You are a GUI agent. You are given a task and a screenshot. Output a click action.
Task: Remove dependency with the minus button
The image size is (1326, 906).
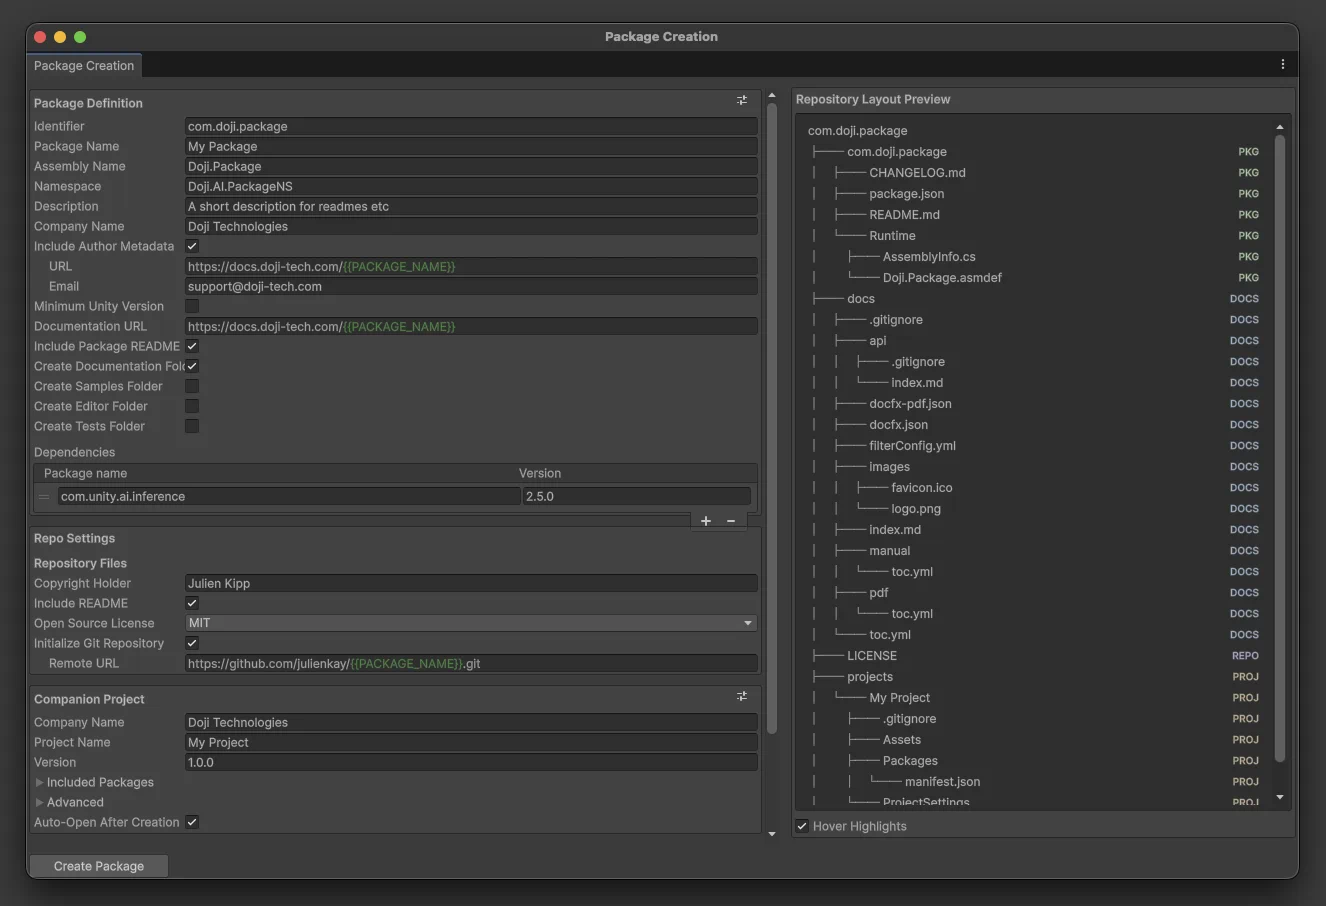point(731,521)
